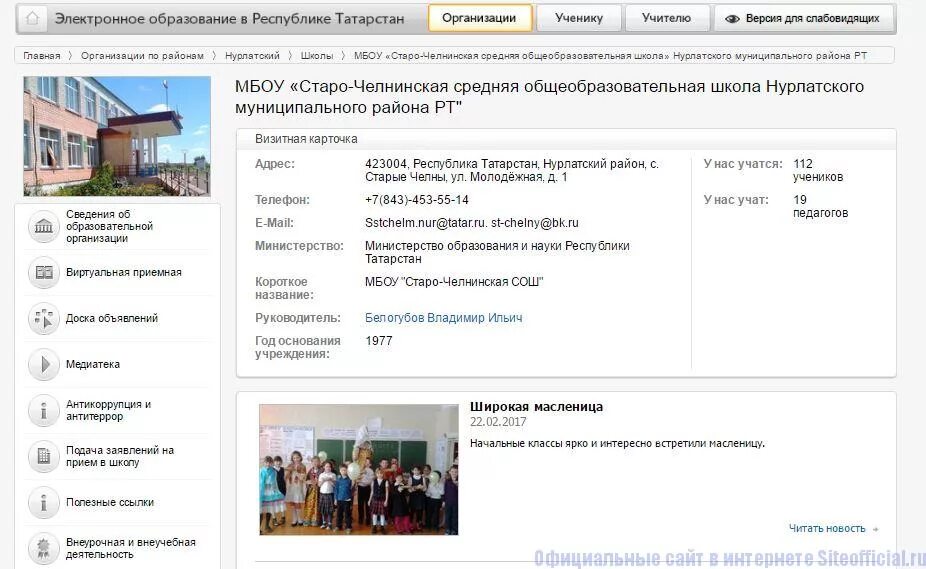Open the Ученику tab

tap(579, 18)
